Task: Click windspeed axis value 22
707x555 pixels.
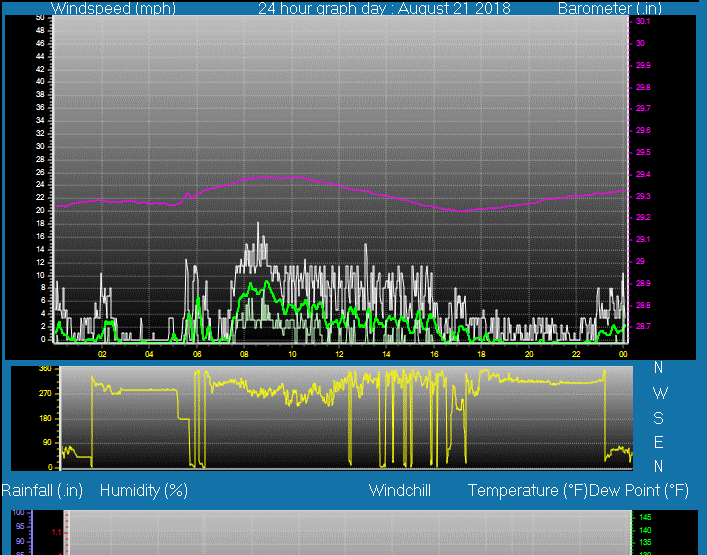Action: [40, 197]
